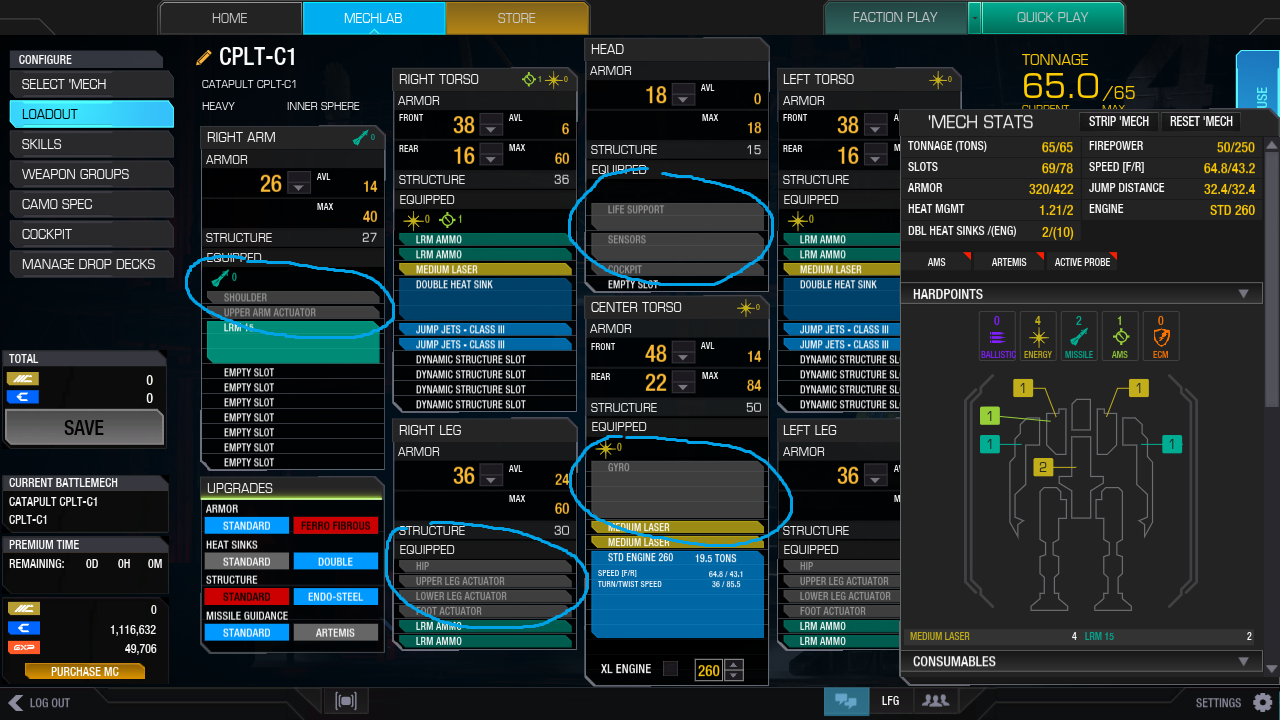Click the orange GXP currency icon

[x=23, y=648]
